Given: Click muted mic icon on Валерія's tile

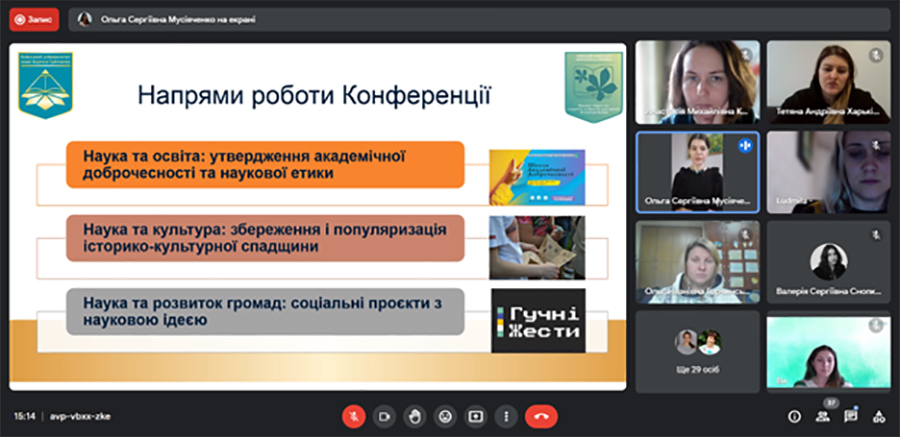Looking at the screenshot, I should (875, 234).
